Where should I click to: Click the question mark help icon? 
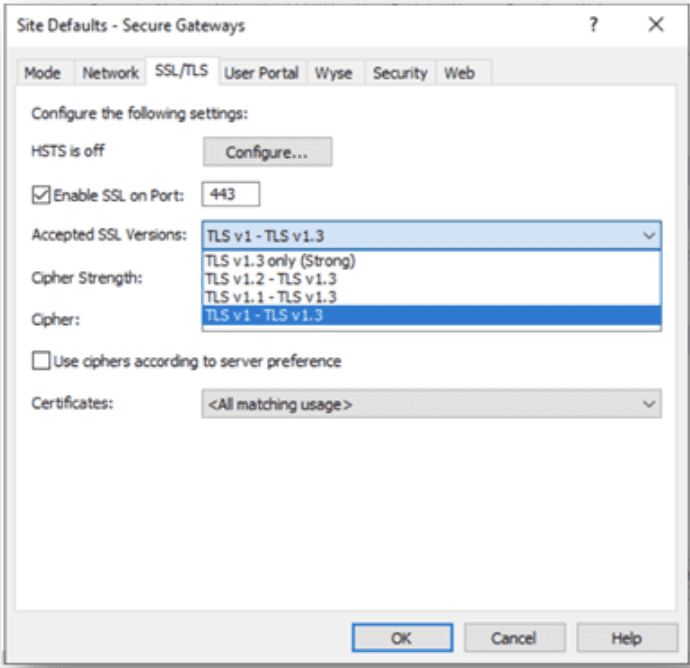[x=594, y=25]
